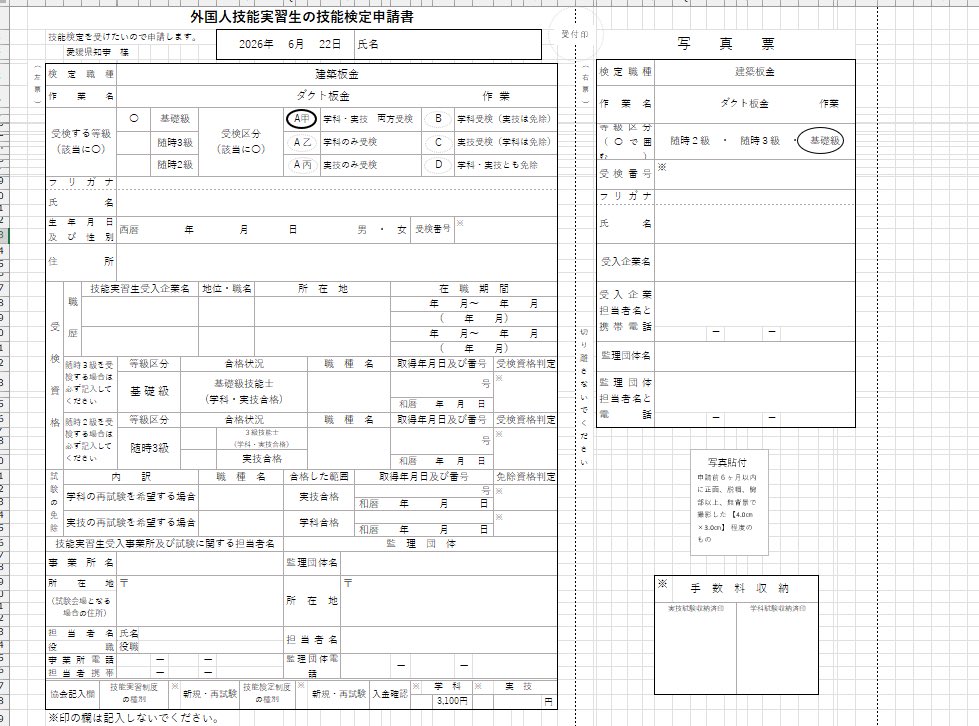Select the A丙 oval option
Image resolution: width=979 pixels, height=726 pixels.
(302, 165)
